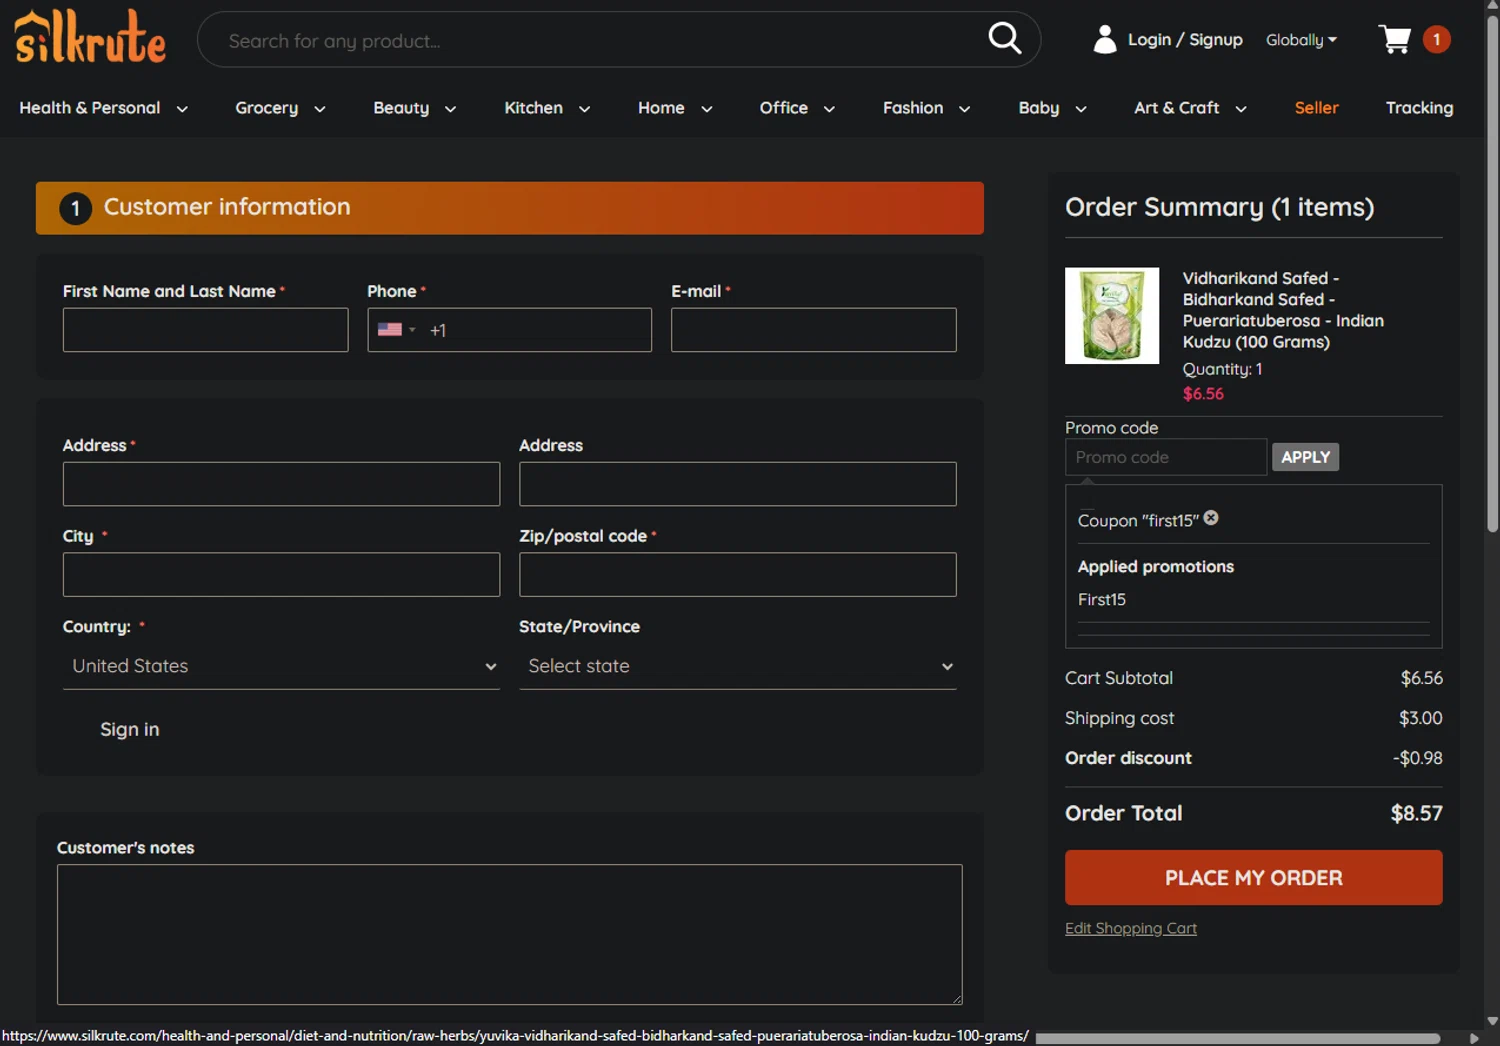
Task: Open the shopping cart icon
Action: coord(1394,39)
